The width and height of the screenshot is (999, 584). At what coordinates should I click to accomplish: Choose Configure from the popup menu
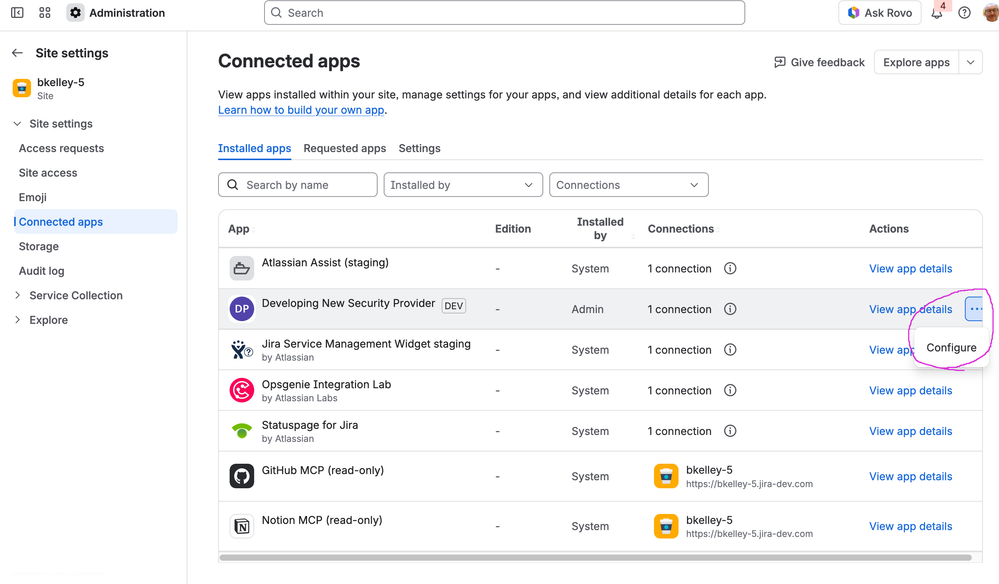coord(951,348)
